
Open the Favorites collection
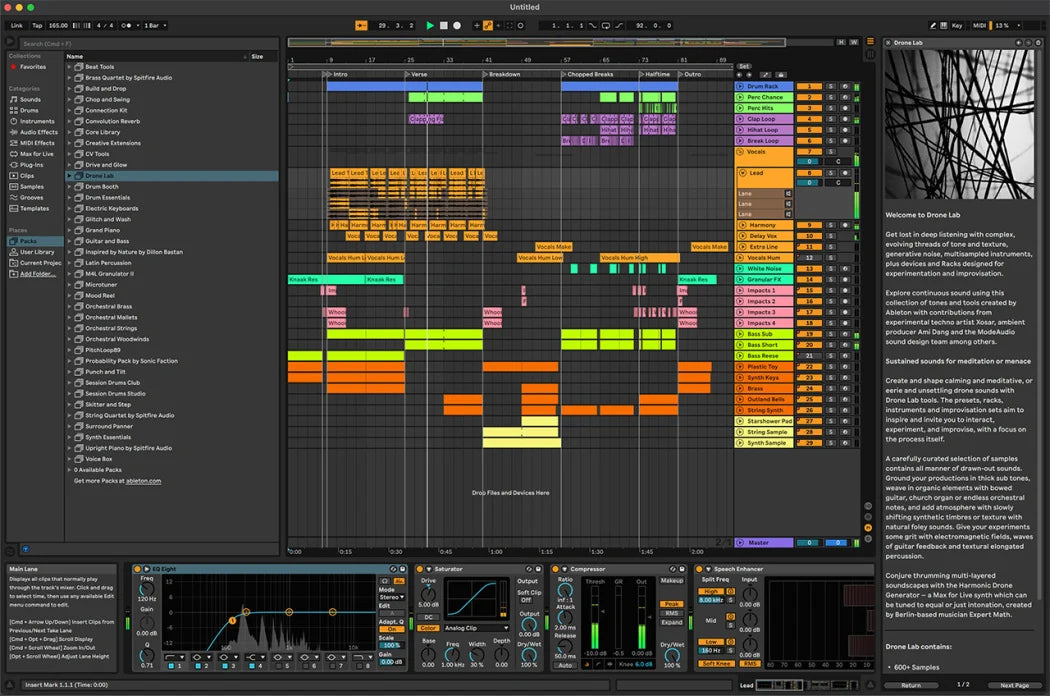33,67
